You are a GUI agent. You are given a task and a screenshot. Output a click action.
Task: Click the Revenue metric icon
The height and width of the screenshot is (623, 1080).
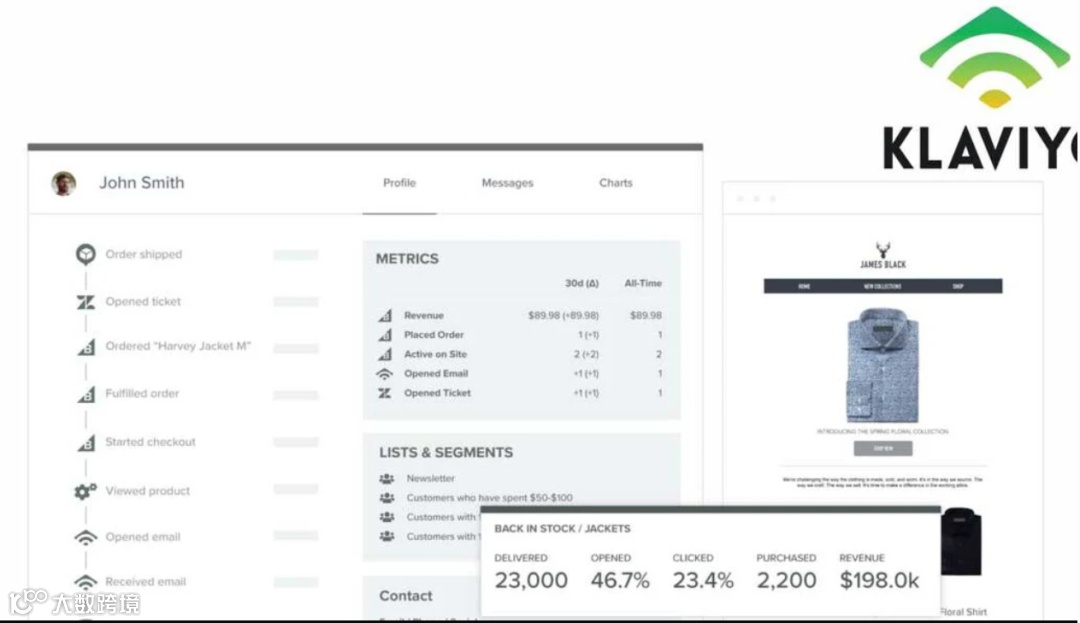click(385, 315)
